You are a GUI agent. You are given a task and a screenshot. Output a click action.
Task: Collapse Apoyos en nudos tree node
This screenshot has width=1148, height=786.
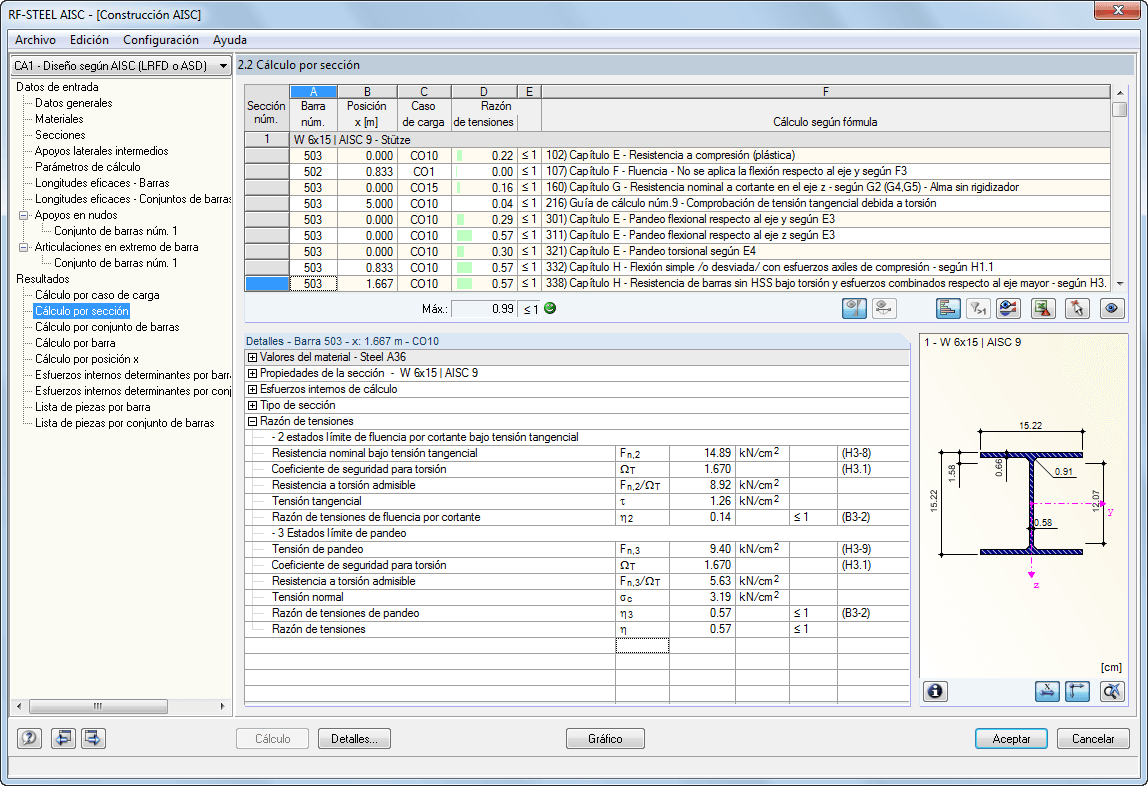(x=23, y=215)
